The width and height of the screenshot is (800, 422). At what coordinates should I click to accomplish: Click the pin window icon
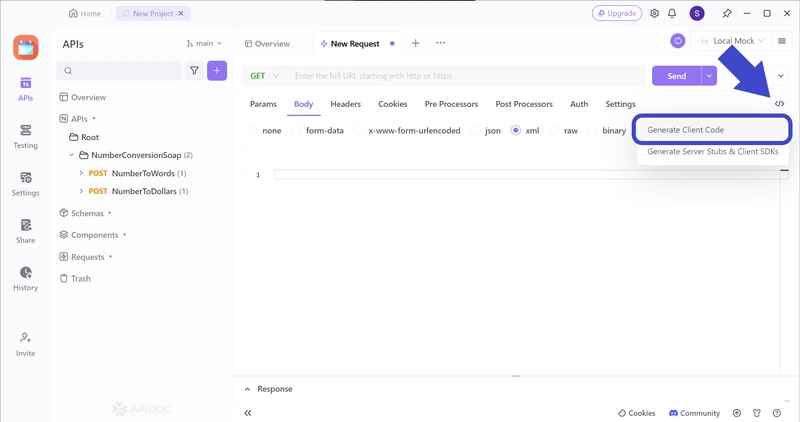(727, 13)
